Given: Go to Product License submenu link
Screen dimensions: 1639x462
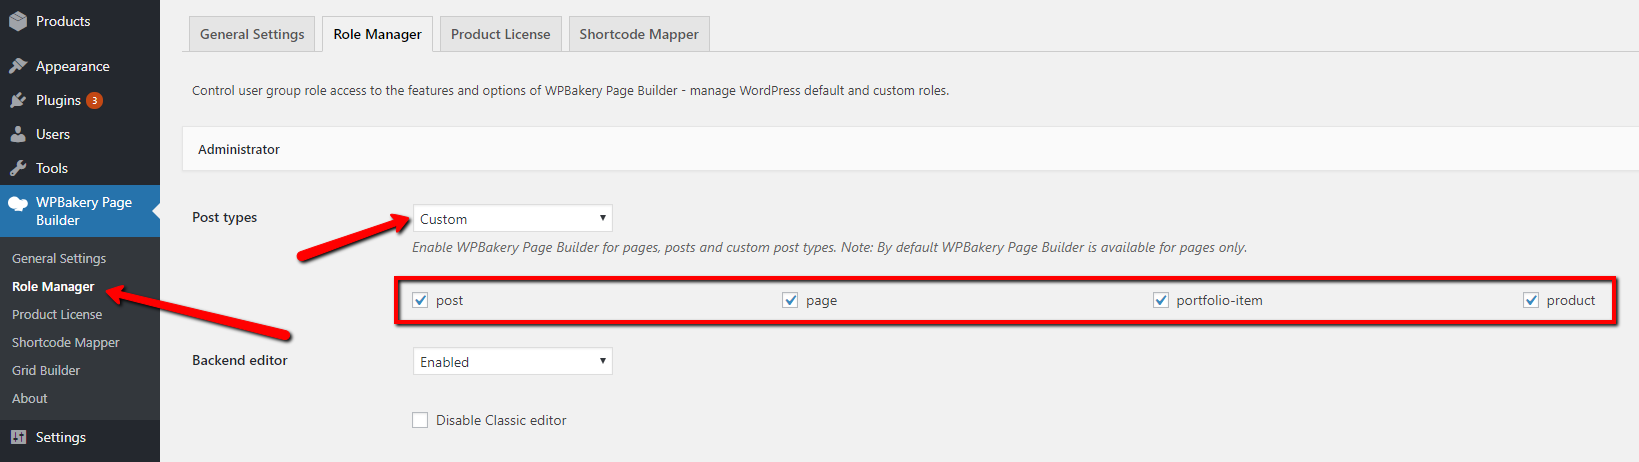Looking at the screenshot, I should coord(57,314).
